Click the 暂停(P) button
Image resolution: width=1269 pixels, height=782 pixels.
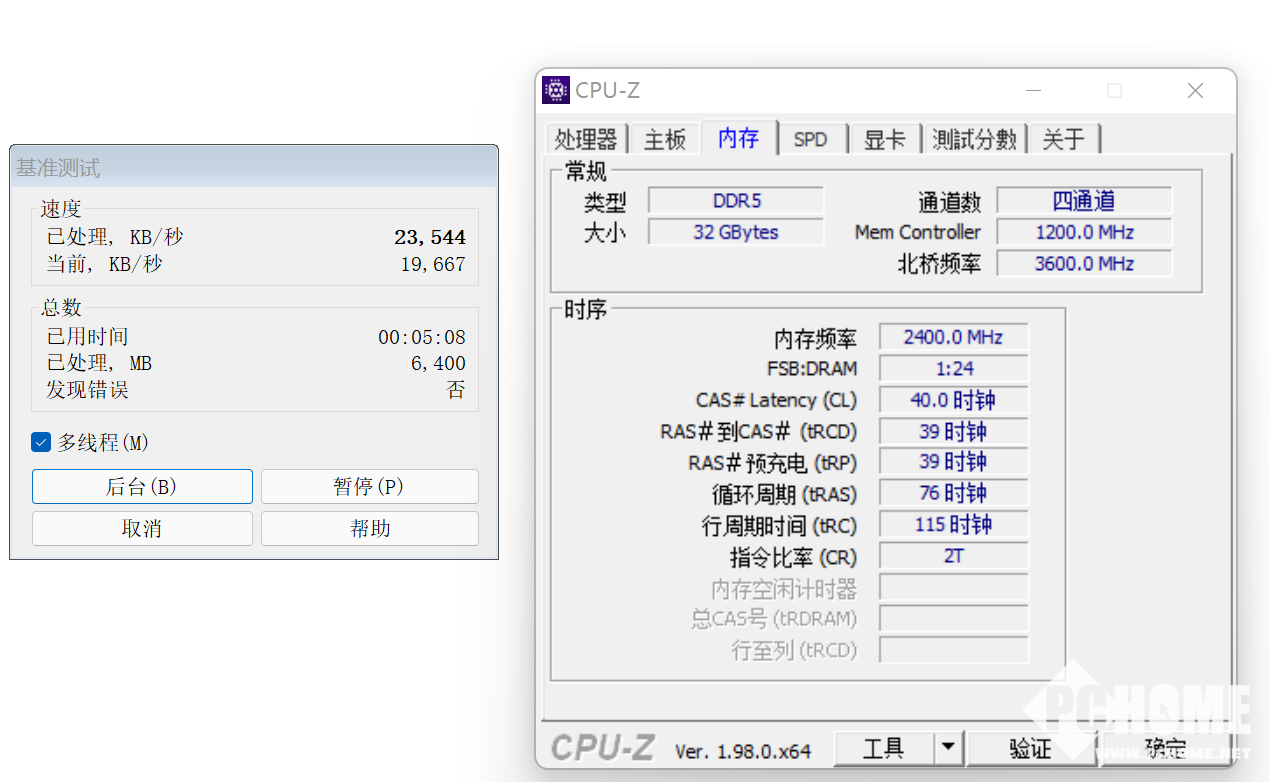click(x=369, y=487)
